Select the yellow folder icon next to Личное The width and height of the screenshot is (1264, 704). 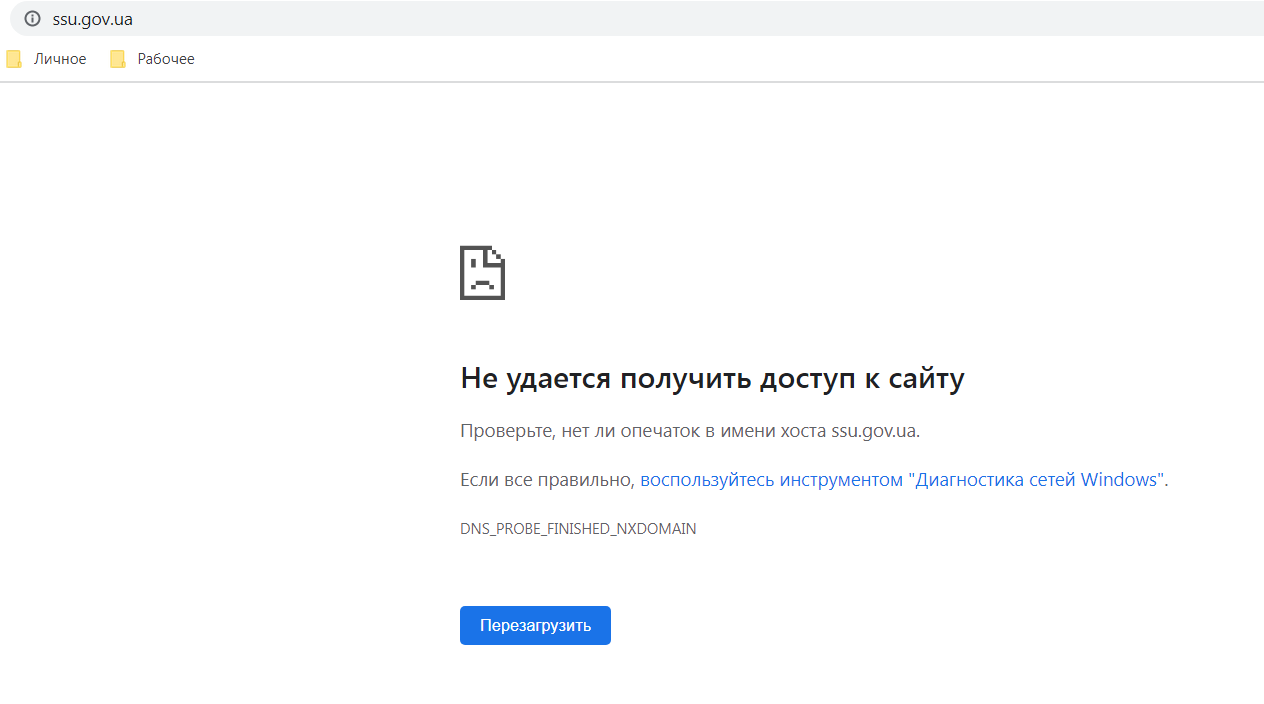click(x=14, y=58)
